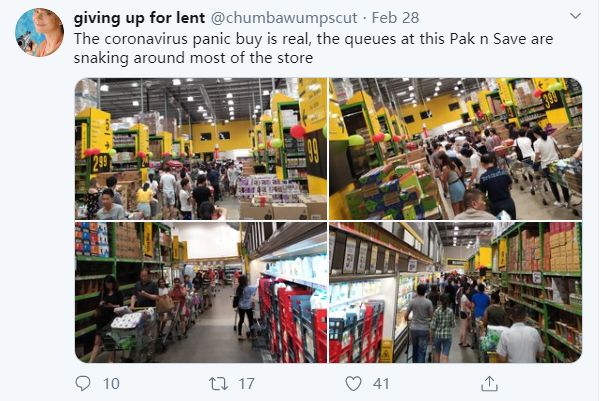Click the retweet arrows icon
Screen dimensions: 601x401
[x=218, y=383]
